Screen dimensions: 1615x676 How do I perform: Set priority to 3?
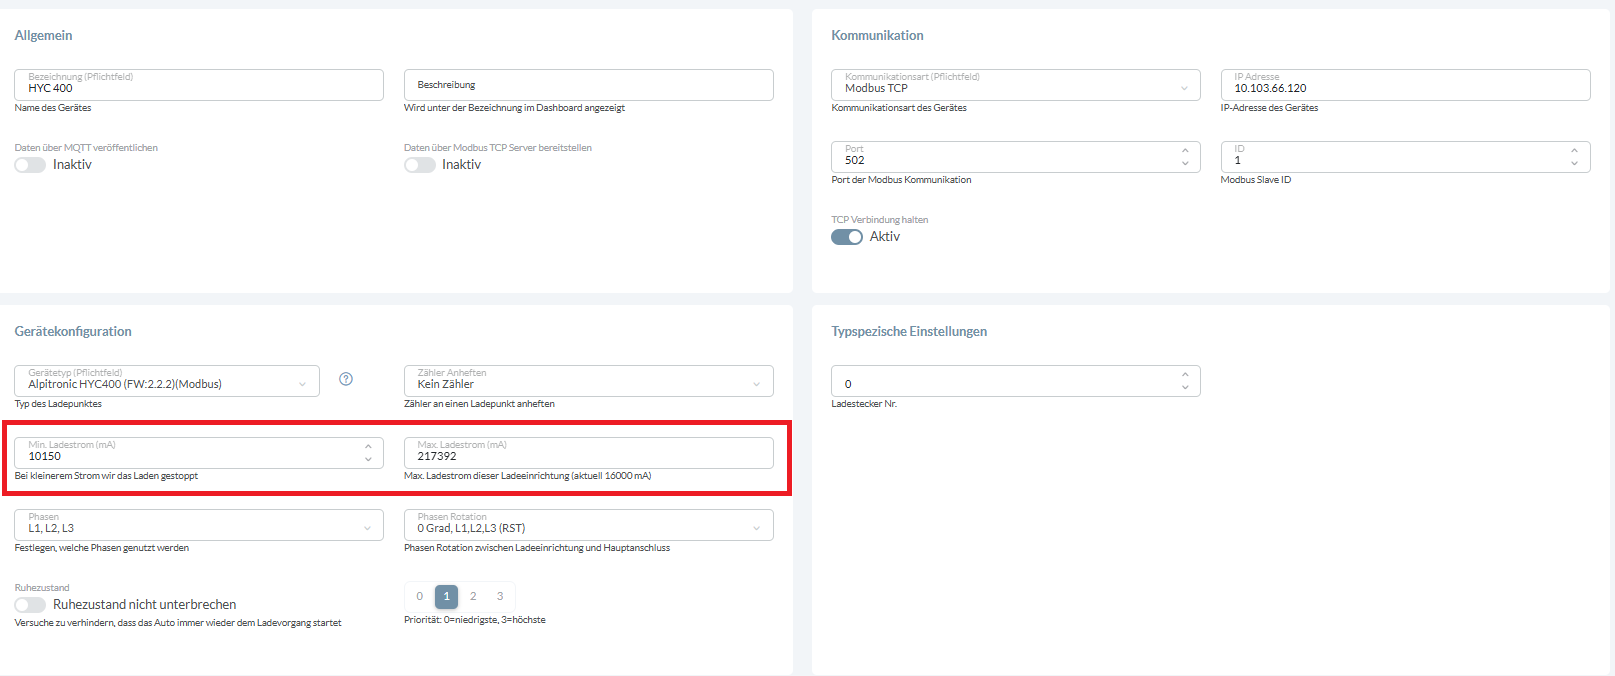(x=500, y=596)
